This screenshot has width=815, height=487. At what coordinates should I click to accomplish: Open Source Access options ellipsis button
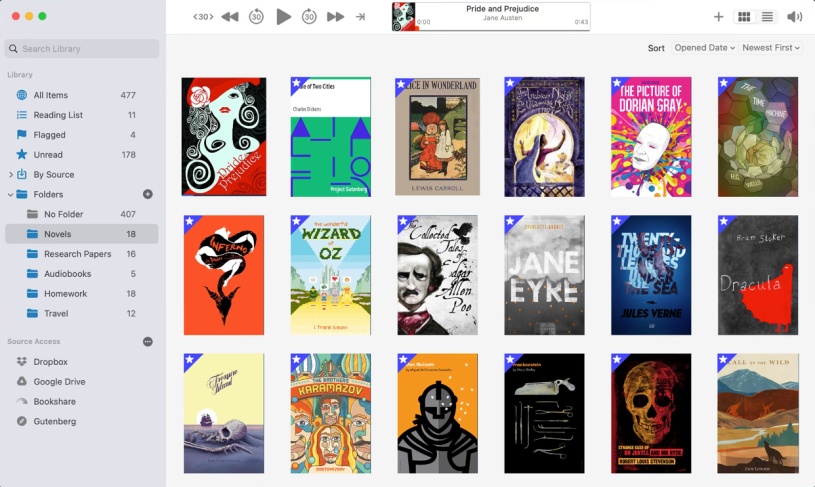[148, 341]
